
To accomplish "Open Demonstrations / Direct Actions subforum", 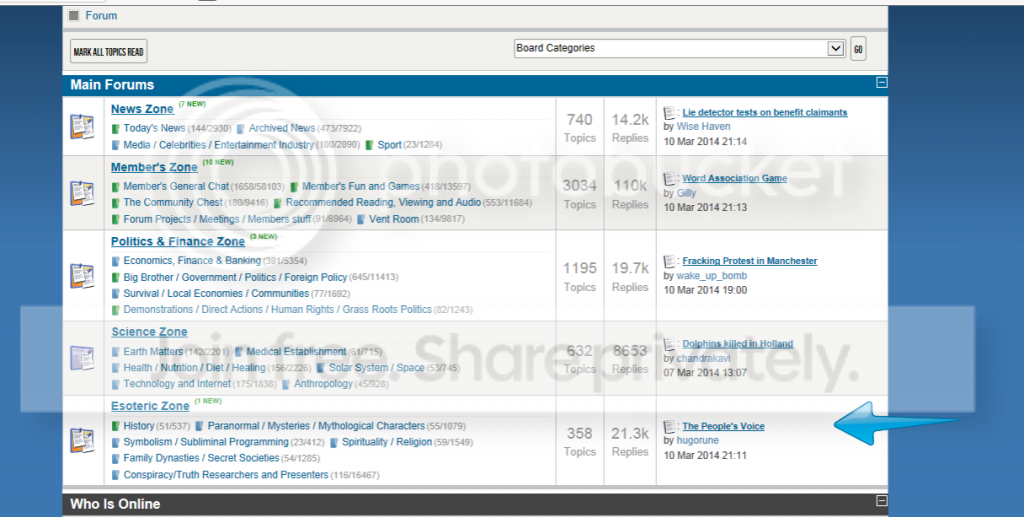I will coord(278,309).
